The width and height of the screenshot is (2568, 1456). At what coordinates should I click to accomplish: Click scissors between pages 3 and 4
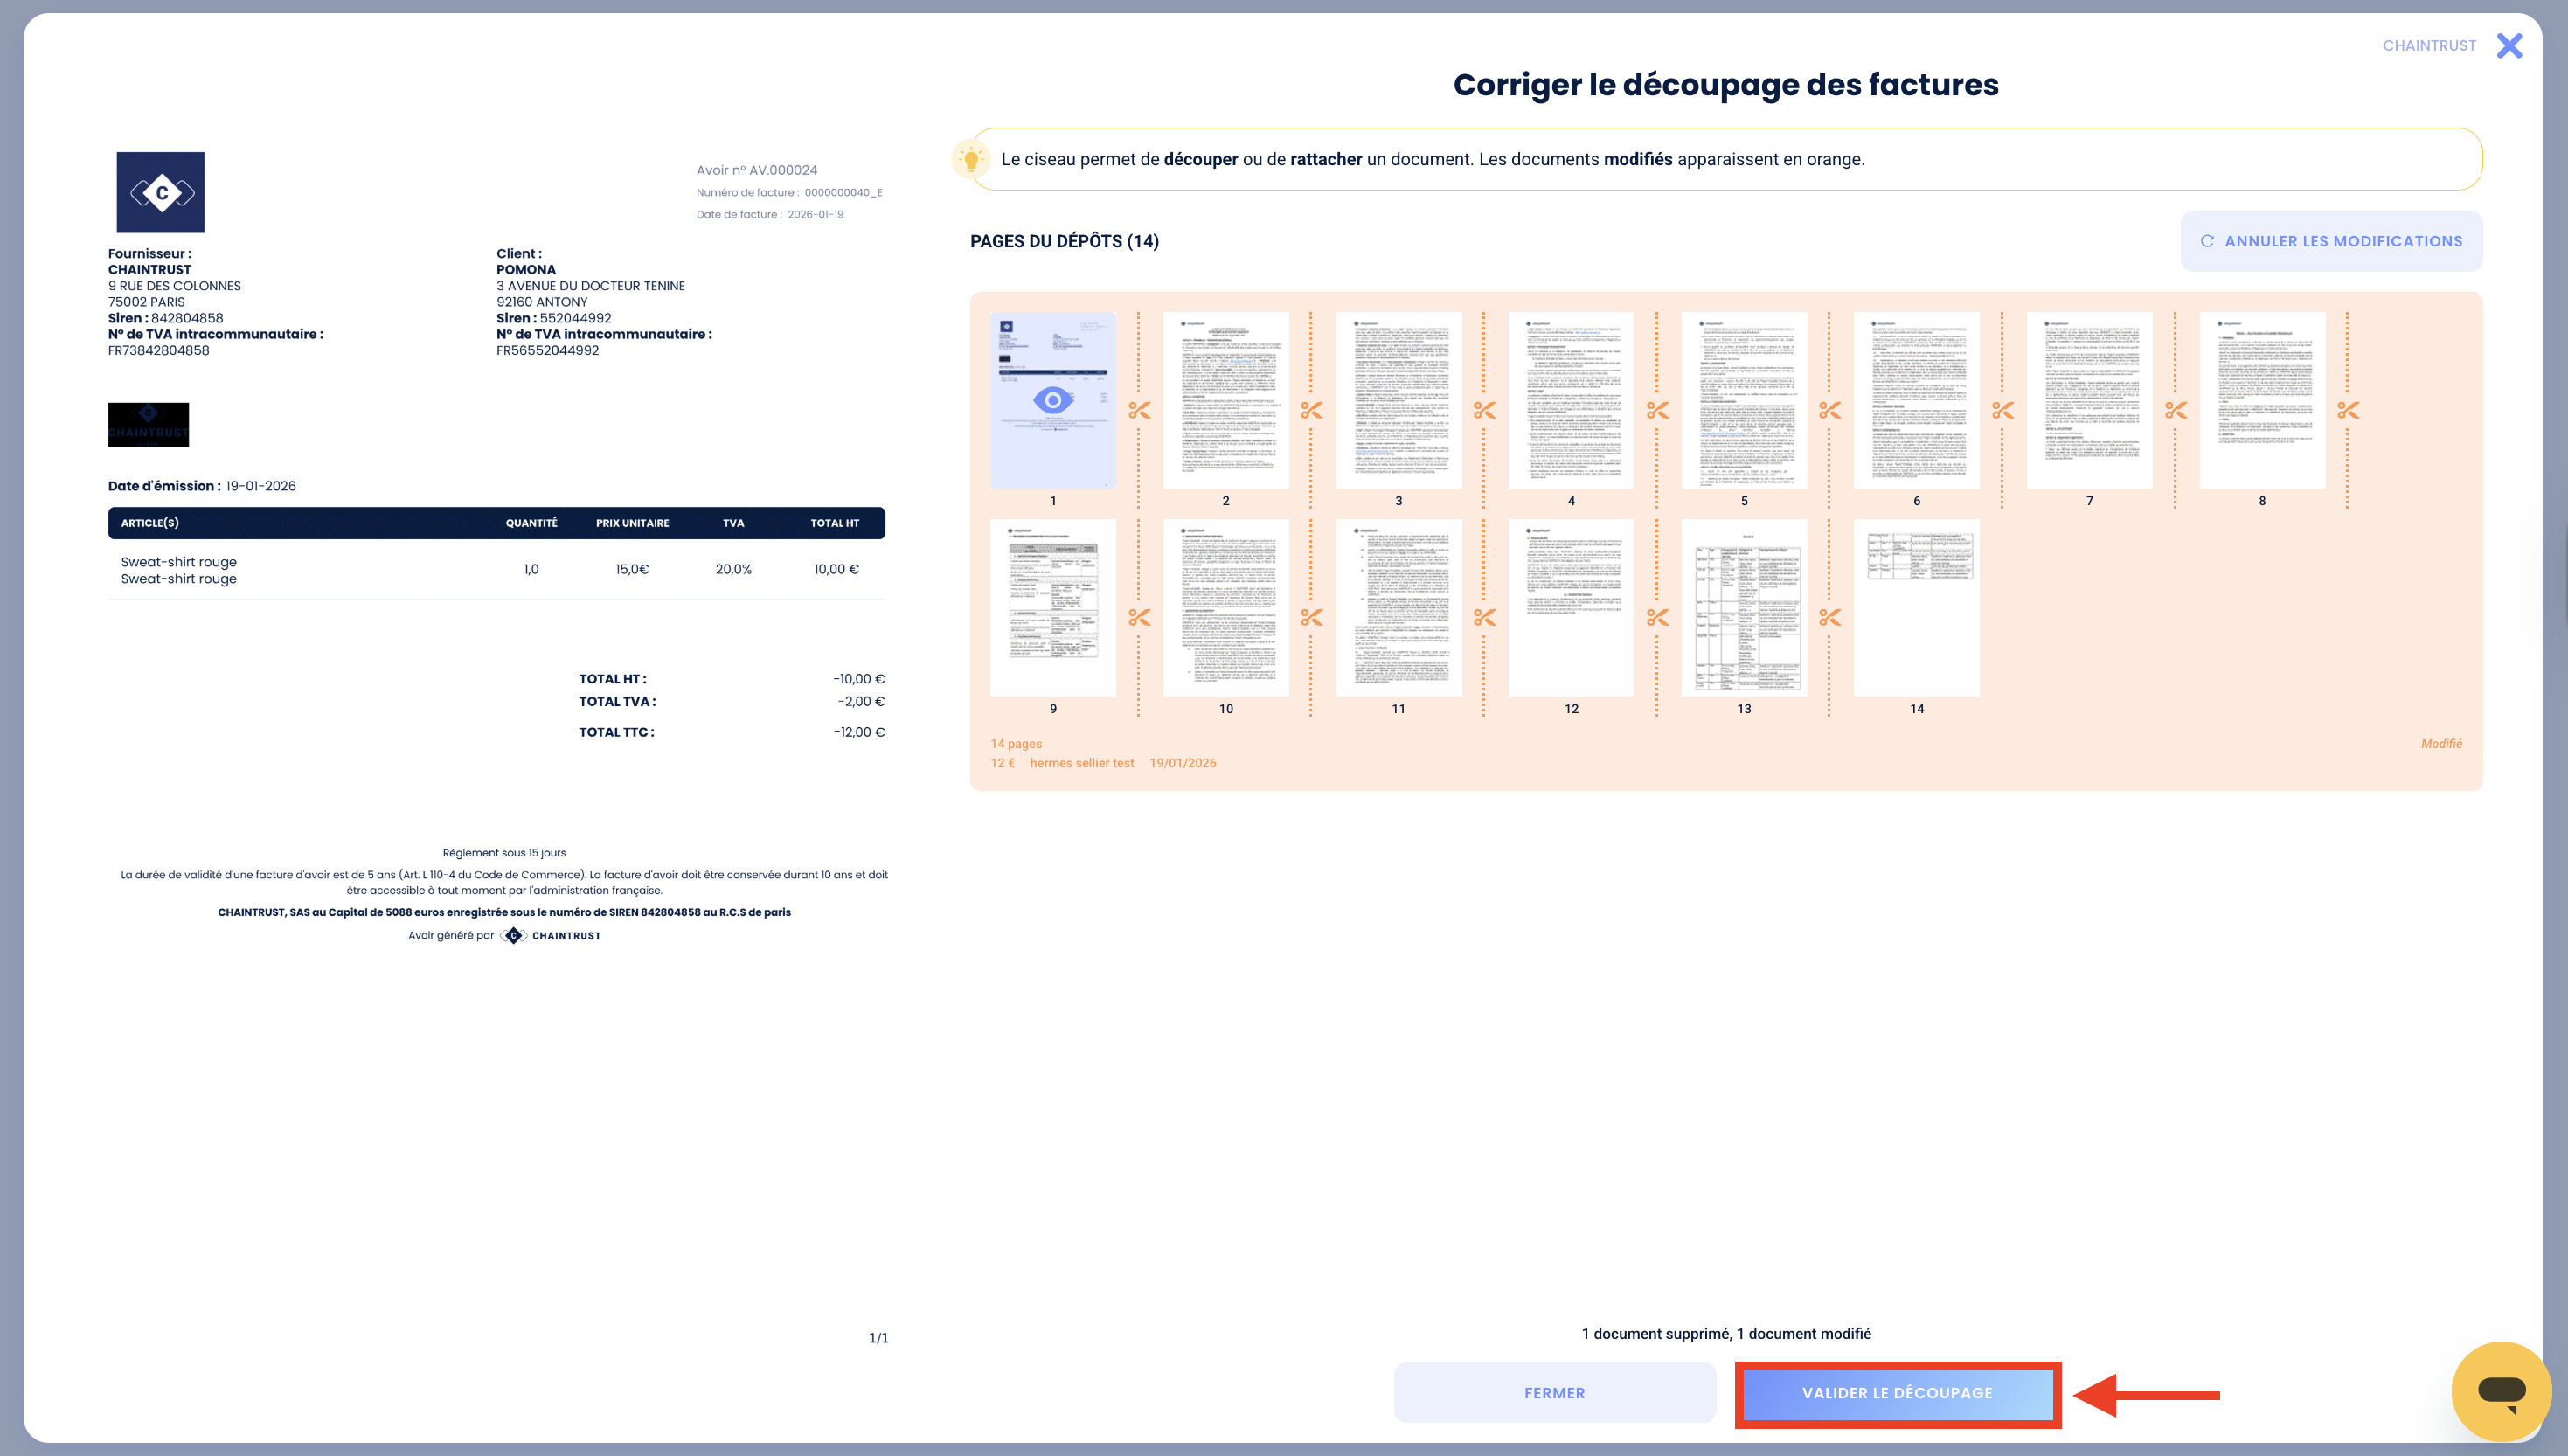(1484, 410)
